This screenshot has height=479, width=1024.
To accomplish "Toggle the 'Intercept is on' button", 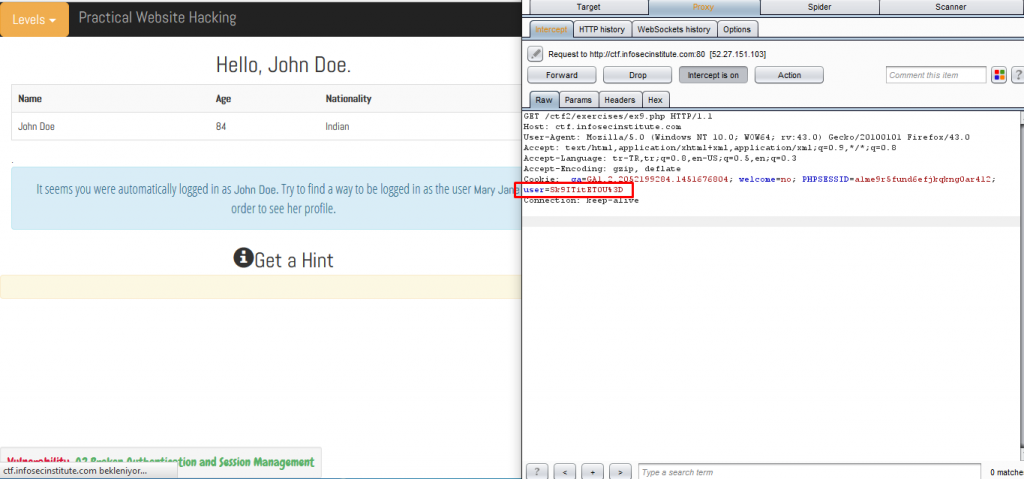I will coord(713,75).
